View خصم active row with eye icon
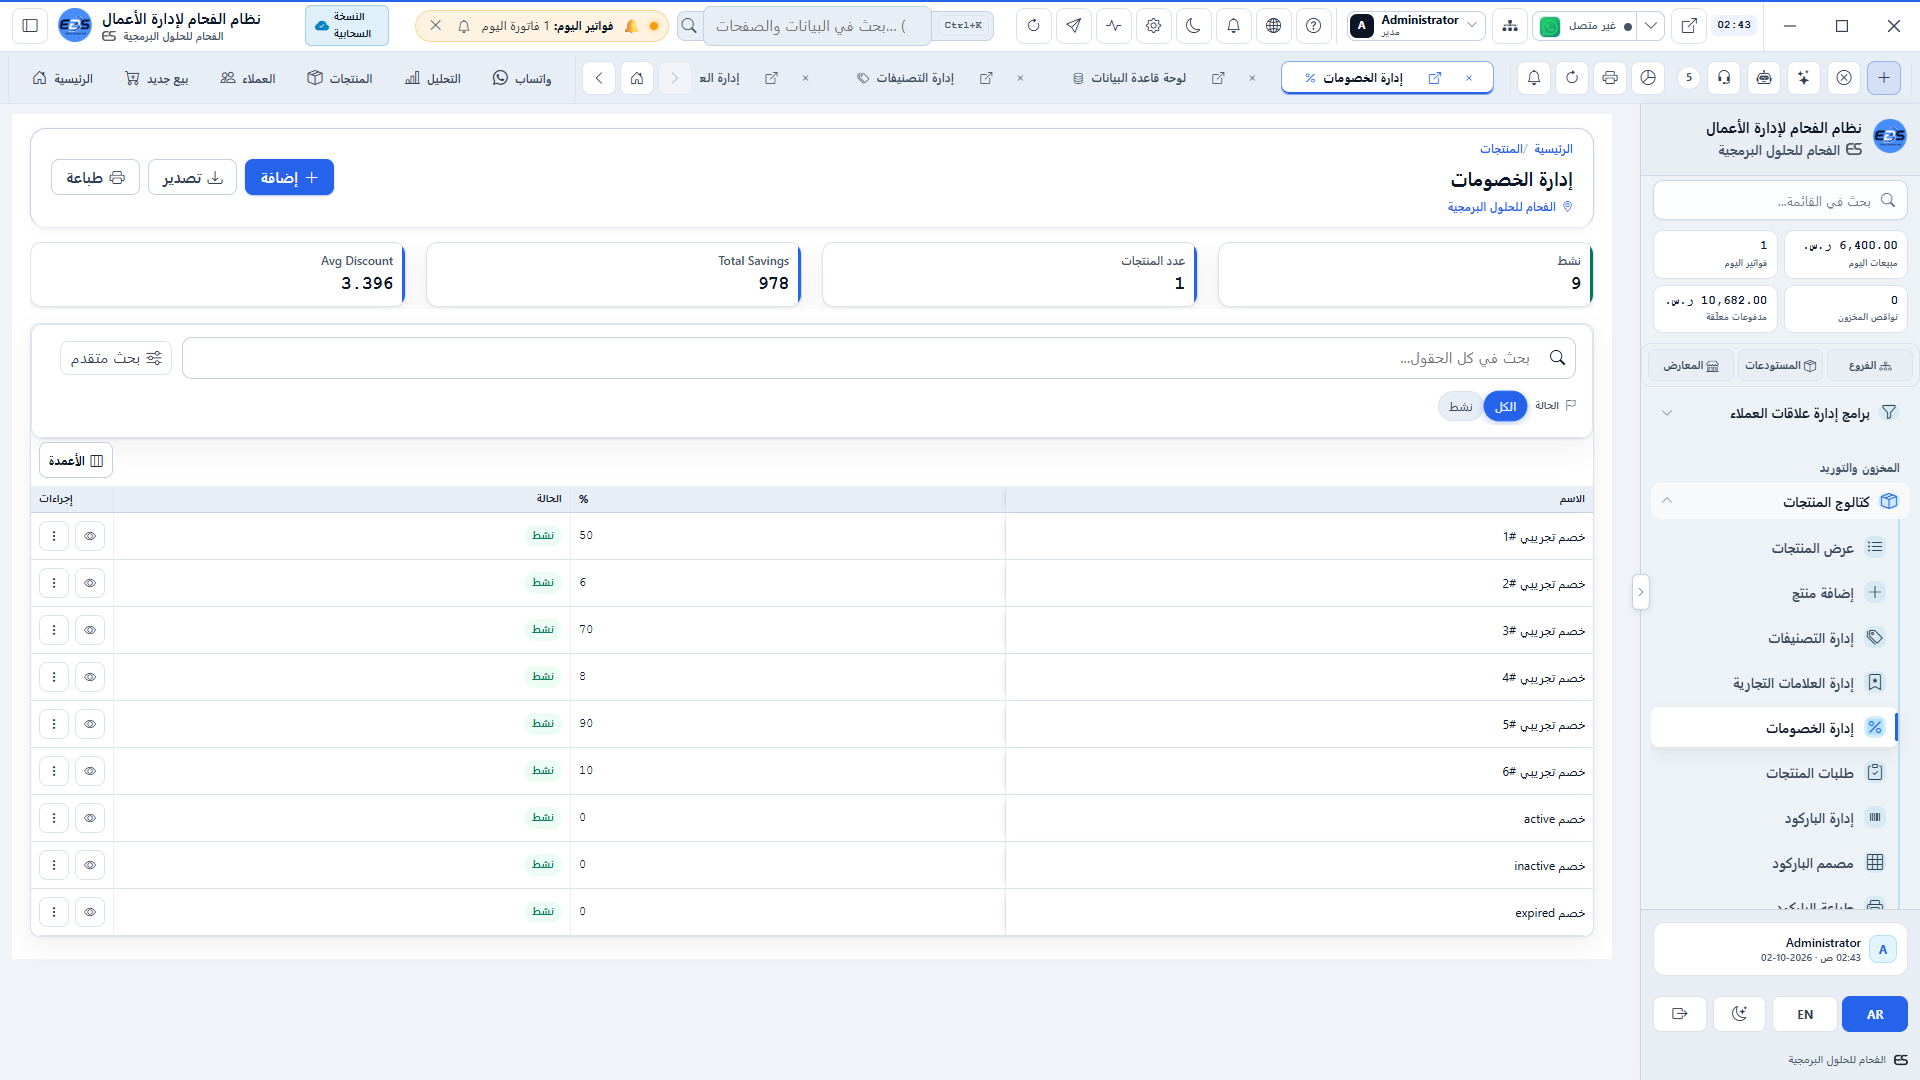 90,818
